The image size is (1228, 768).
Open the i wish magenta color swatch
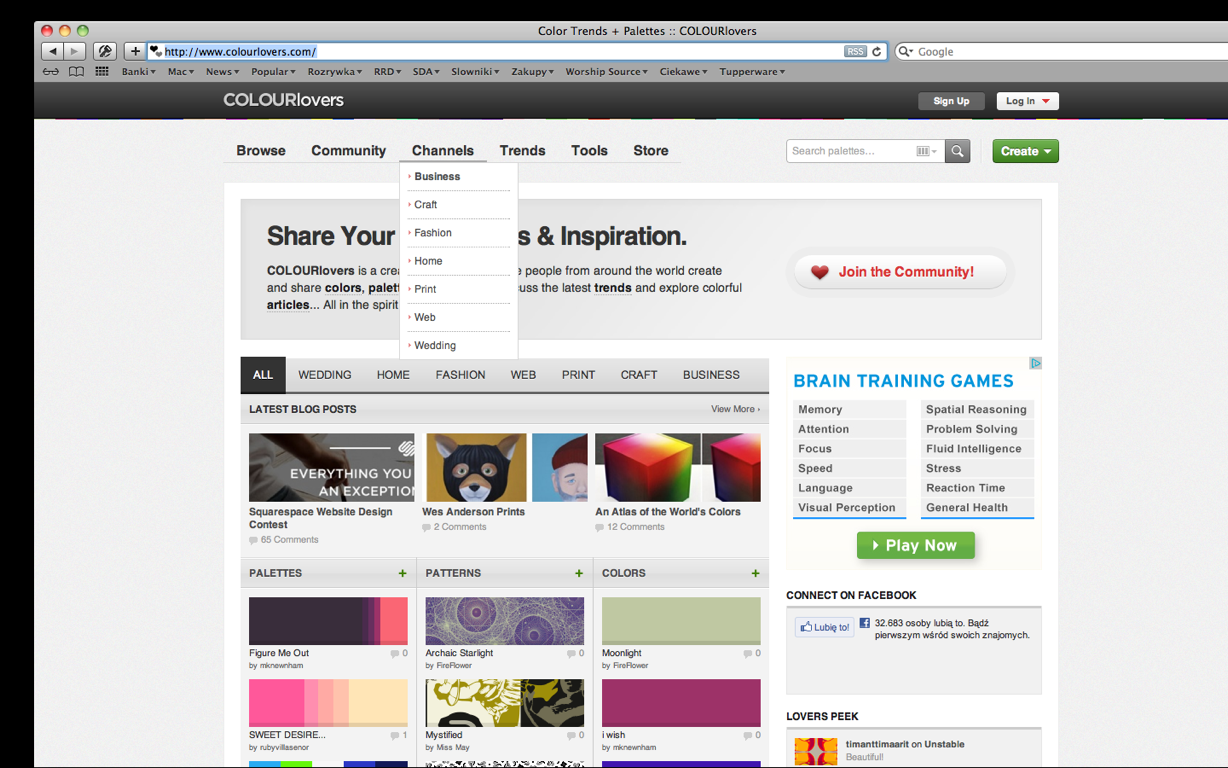[681, 703]
